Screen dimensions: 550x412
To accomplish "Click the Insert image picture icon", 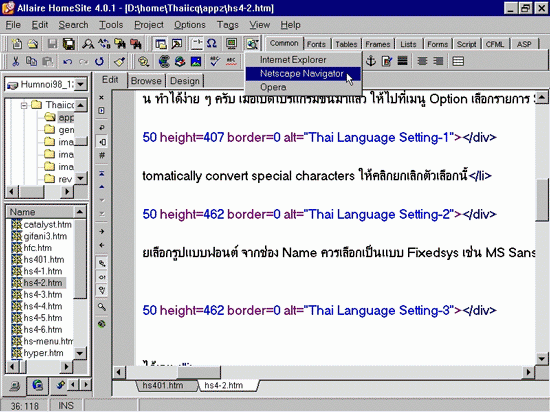I will [196, 62].
